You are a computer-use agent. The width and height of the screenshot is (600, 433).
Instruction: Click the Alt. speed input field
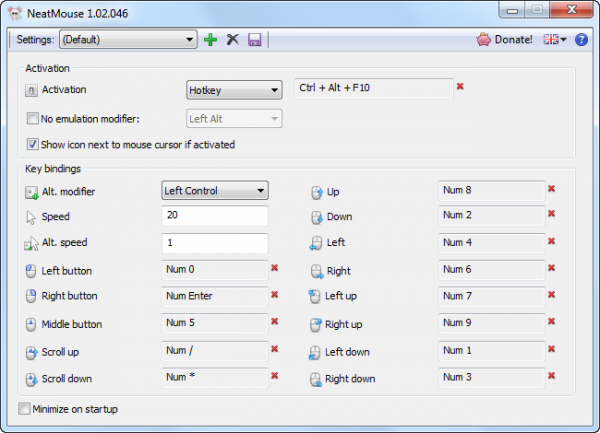(x=214, y=243)
